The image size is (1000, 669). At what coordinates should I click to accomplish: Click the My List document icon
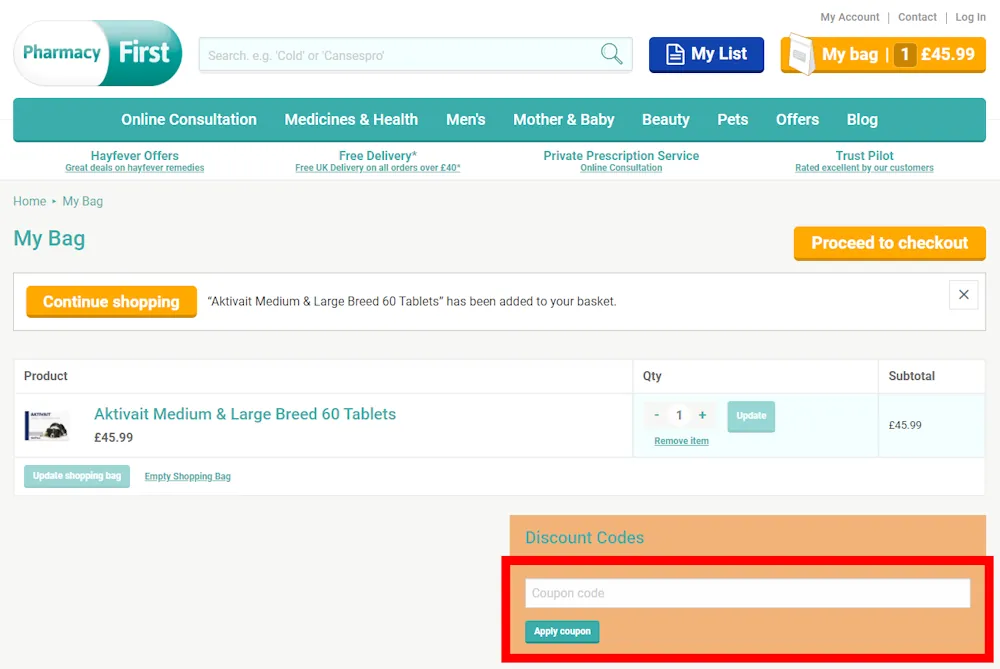coord(675,54)
